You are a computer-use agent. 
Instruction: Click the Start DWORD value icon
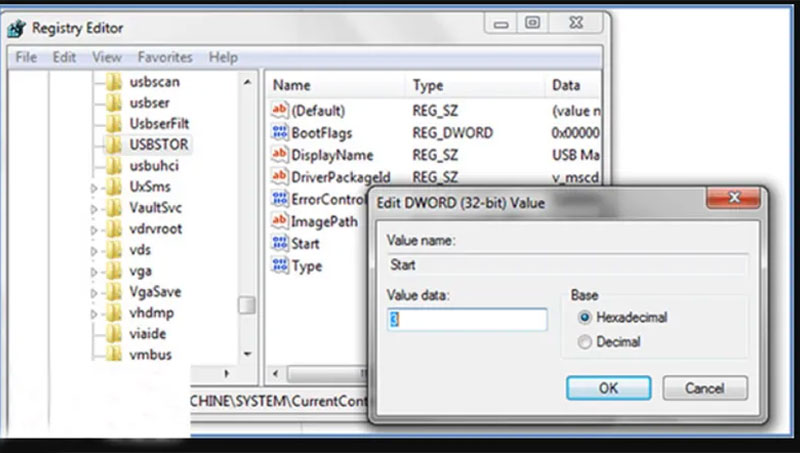click(280, 244)
